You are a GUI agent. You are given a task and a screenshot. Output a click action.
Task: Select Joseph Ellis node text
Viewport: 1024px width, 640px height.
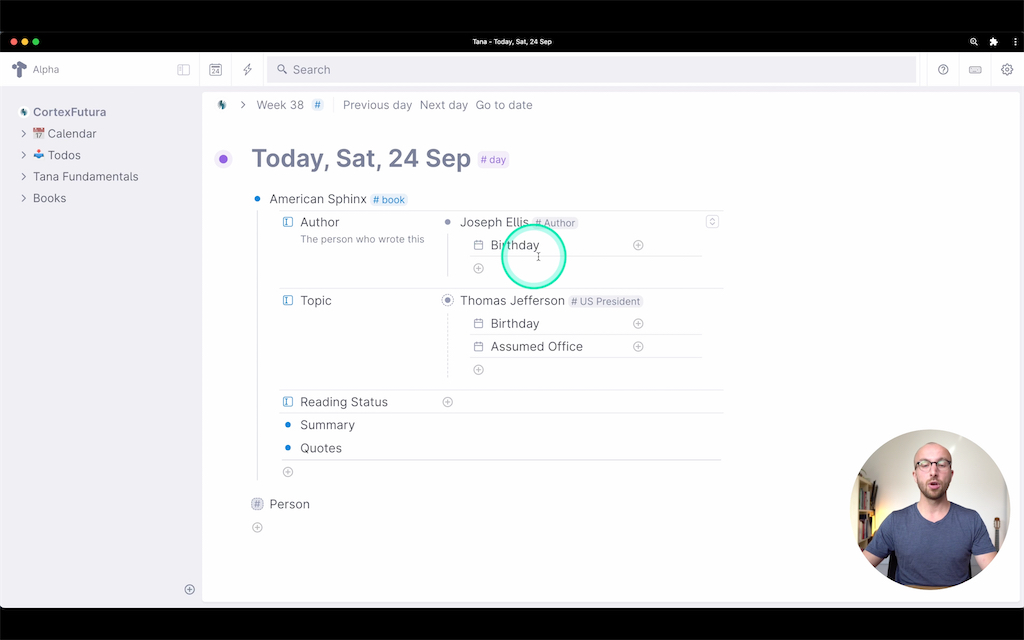pyautogui.click(x=494, y=222)
